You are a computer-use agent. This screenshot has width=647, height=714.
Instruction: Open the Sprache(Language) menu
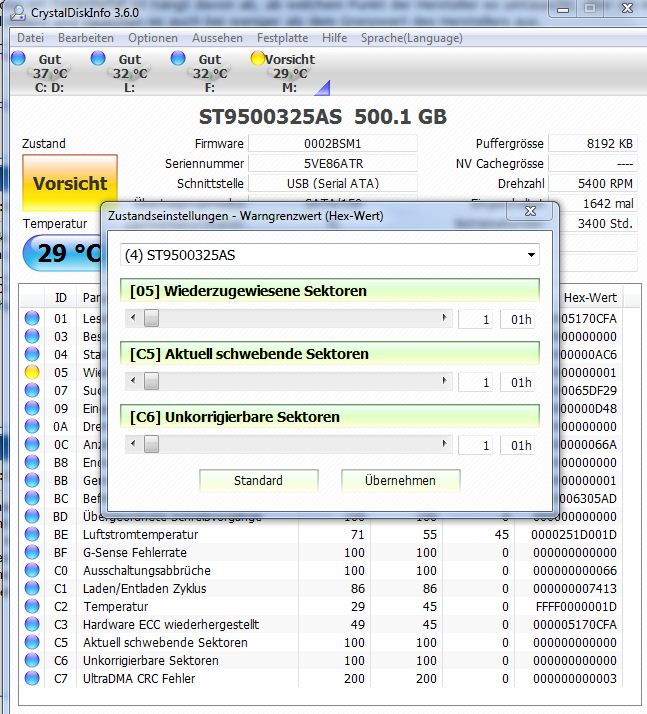[x=412, y=38]
